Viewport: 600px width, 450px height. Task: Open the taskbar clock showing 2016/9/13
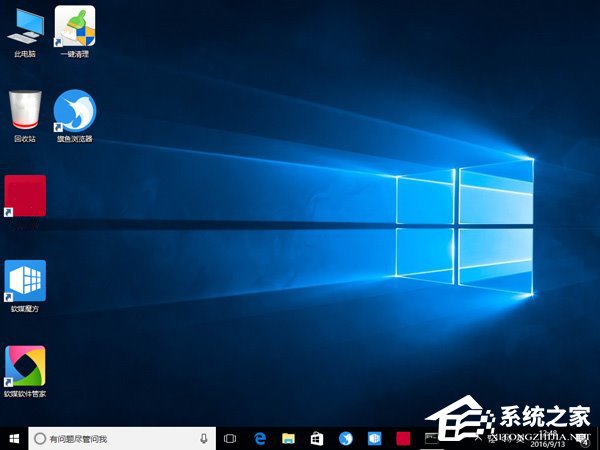[547, 440]
